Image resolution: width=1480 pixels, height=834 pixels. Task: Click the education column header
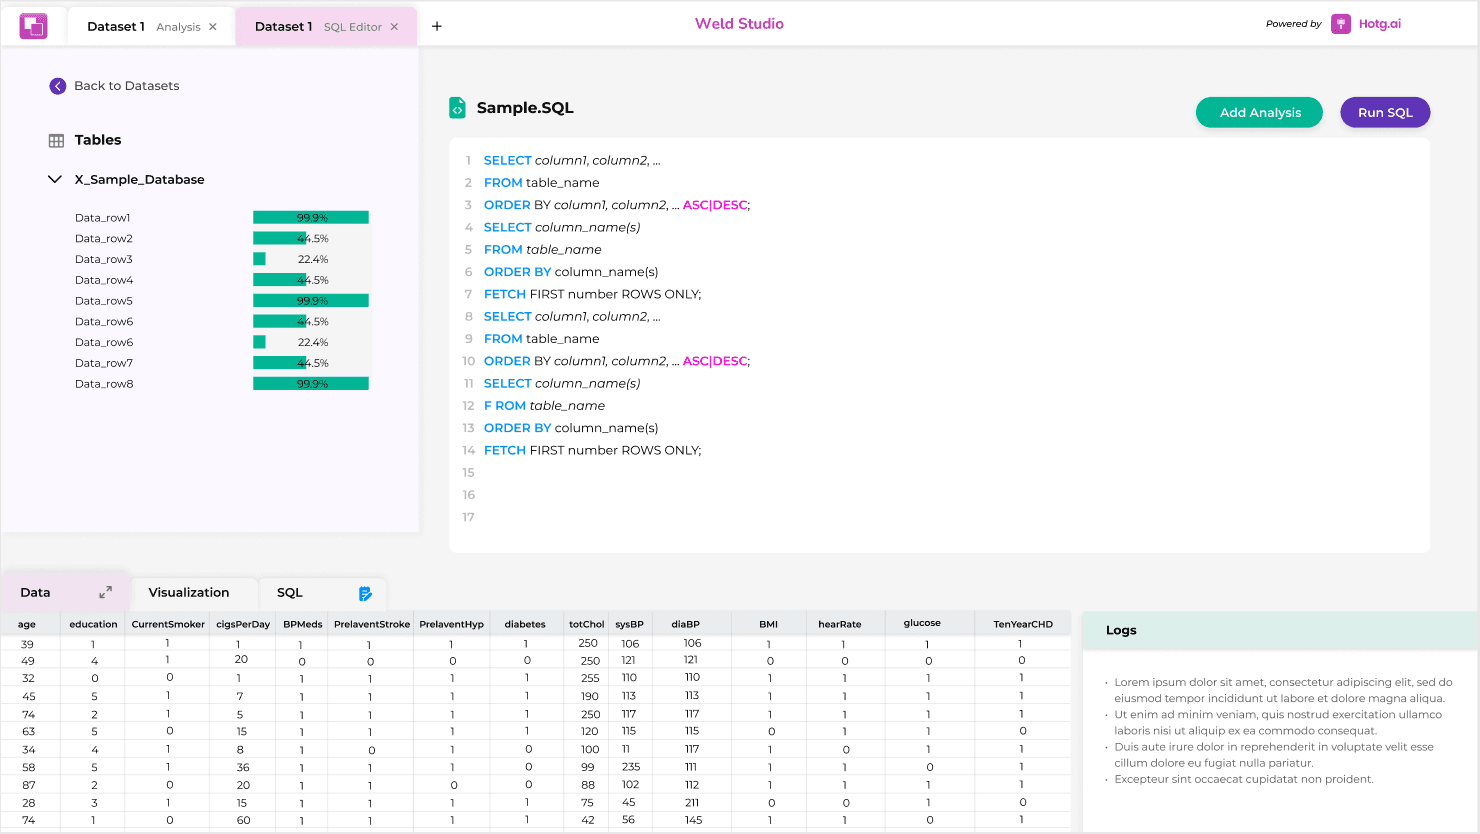(x=93, y=624)
